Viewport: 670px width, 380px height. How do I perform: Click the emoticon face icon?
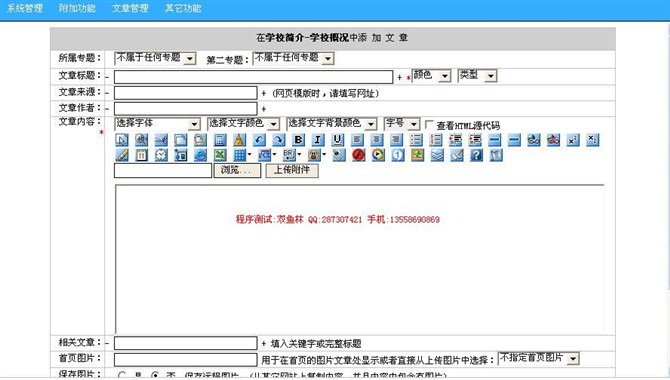tap(314, 155)
